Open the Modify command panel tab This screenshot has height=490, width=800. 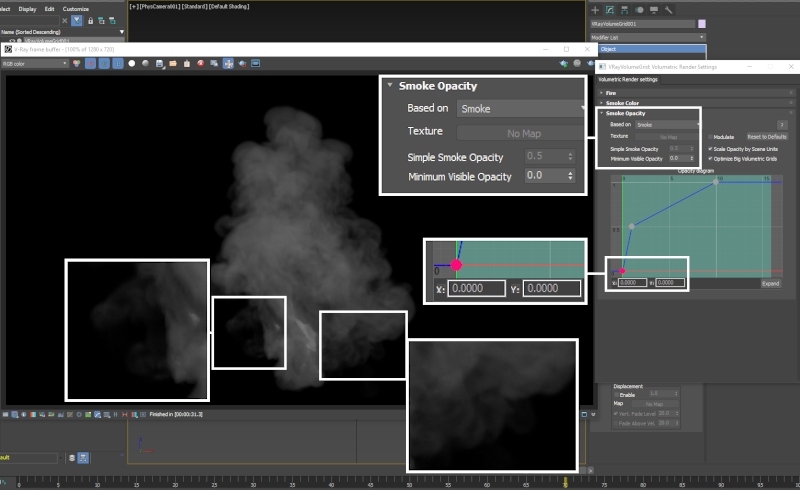click(611, 9)
